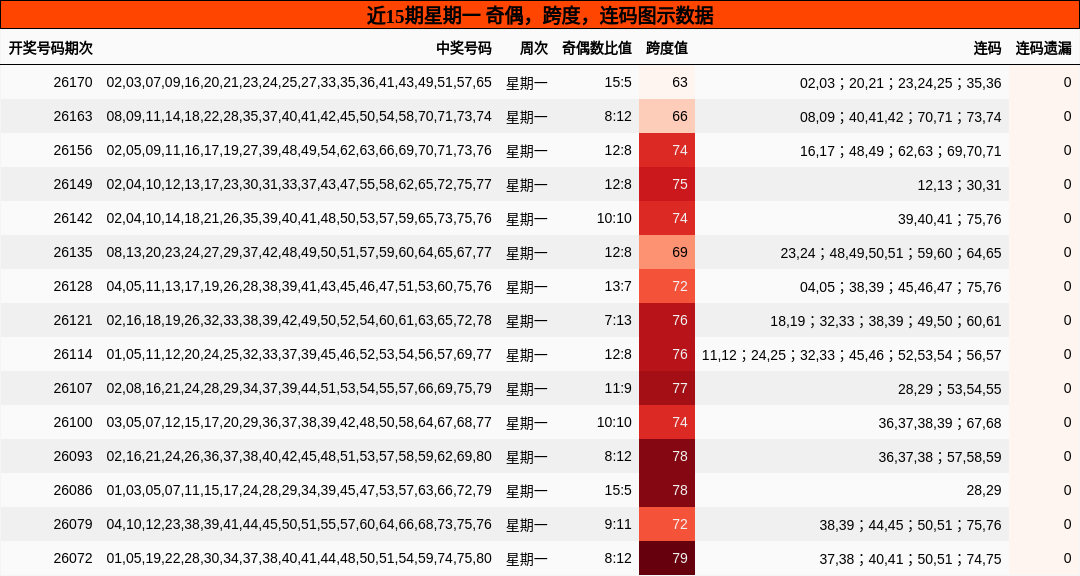The width and height of the screenshot is (1080, 576).
Task: Click span value 66 cell of row 26163
Action: [667, 116]
